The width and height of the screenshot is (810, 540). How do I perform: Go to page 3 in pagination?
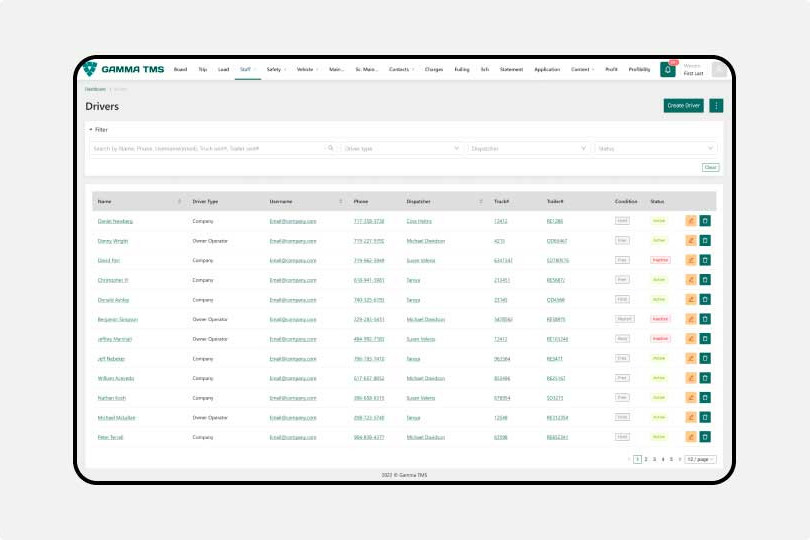coord(654,459)
